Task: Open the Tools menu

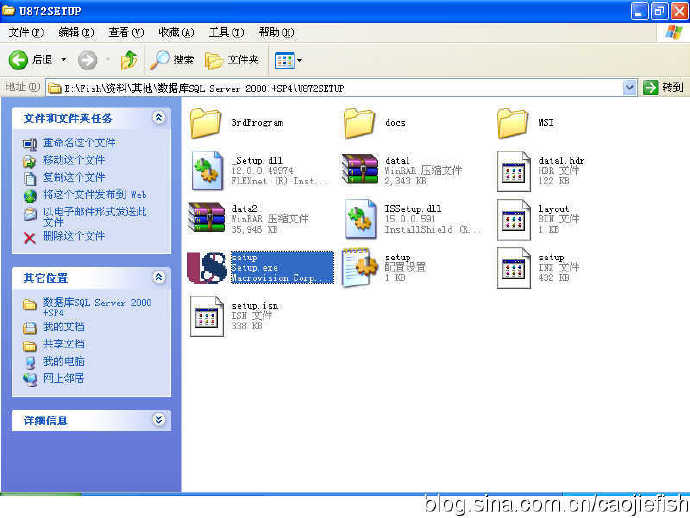Action: click(x=226, y=32)
